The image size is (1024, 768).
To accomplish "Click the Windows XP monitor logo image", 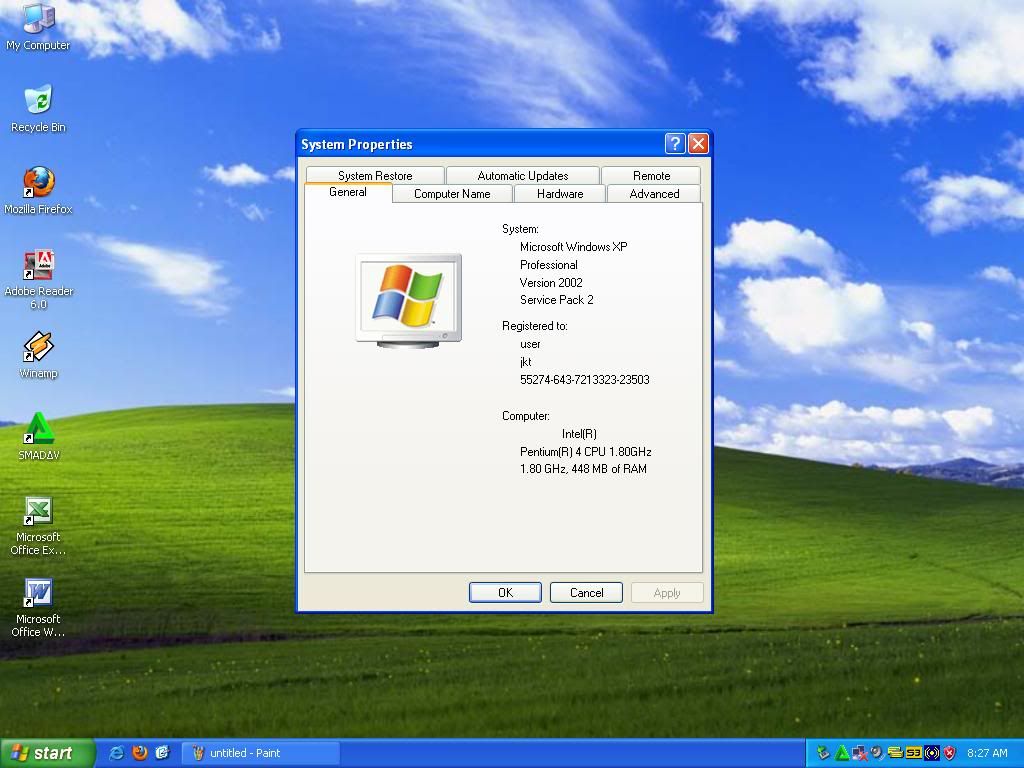I will (x=408, y=300).
